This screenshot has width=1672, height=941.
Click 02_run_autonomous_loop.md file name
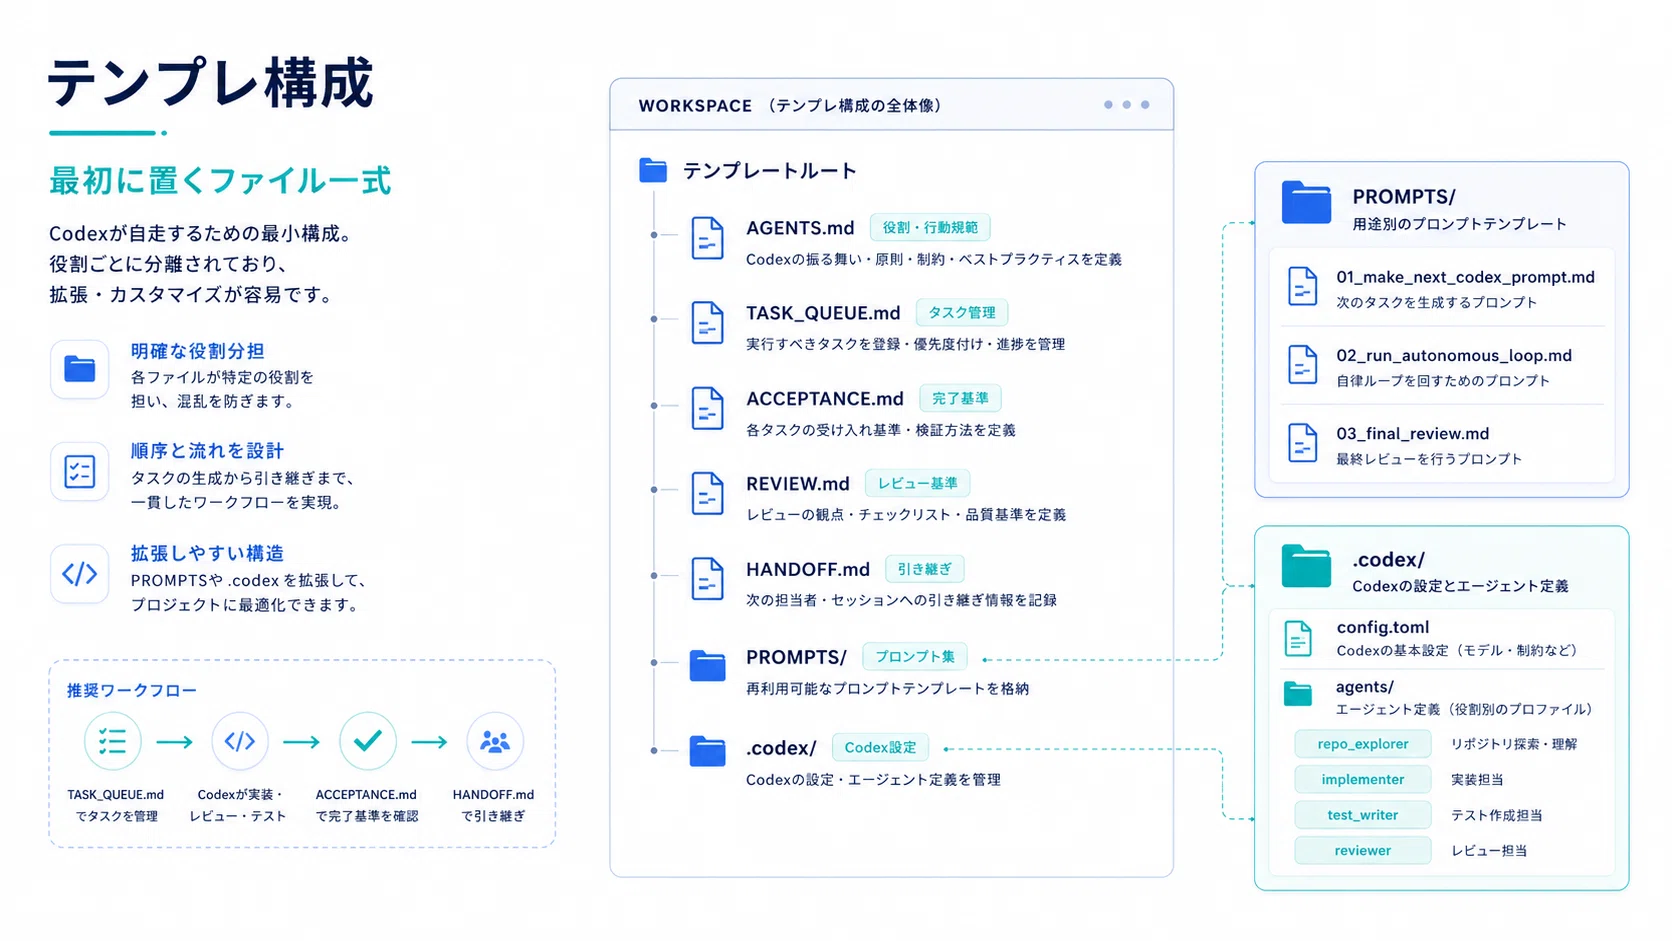(1454, 355)
